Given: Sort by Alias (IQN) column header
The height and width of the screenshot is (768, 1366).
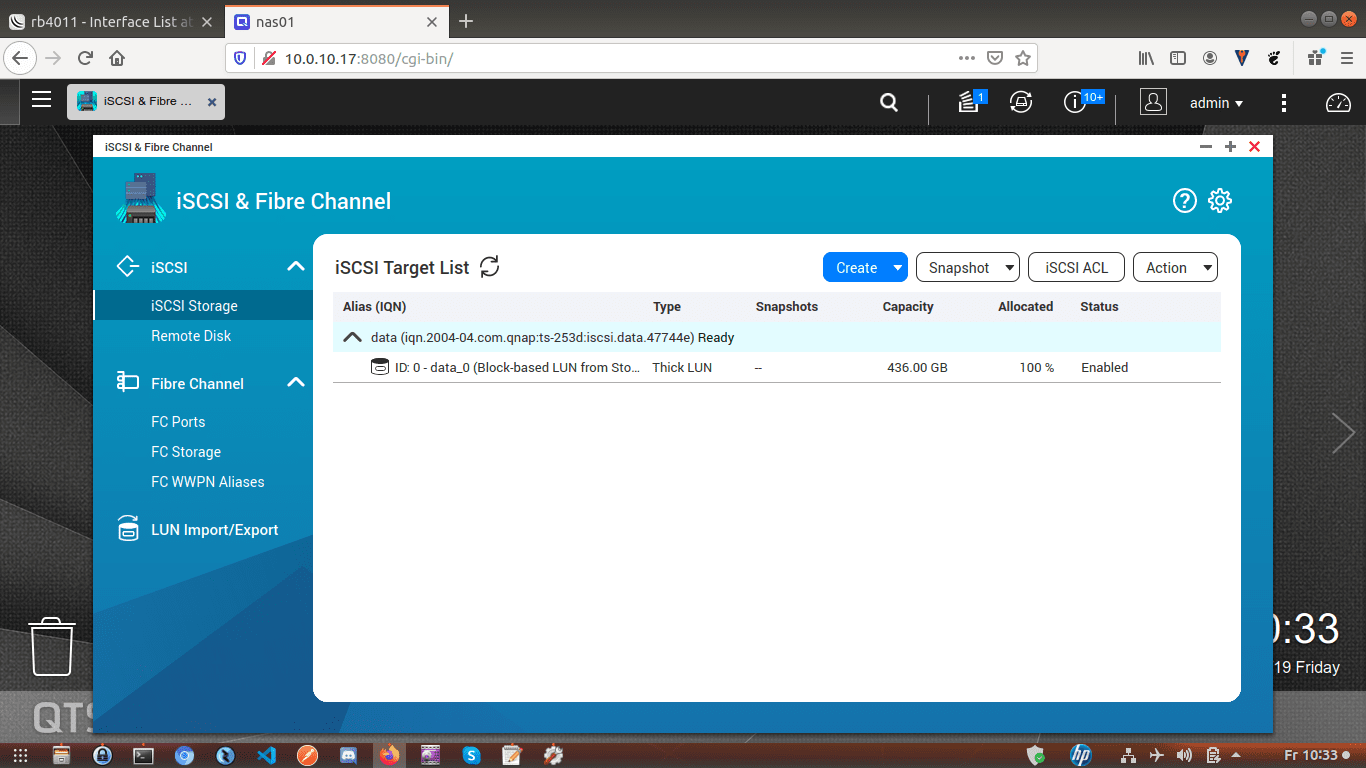Looking at the screenshot, I should click(374, 306).
